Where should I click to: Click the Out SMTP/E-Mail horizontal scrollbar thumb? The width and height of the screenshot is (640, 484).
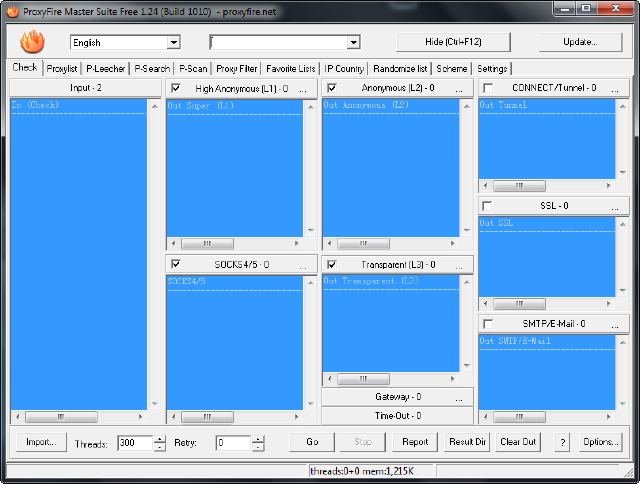tap(519, 417)
